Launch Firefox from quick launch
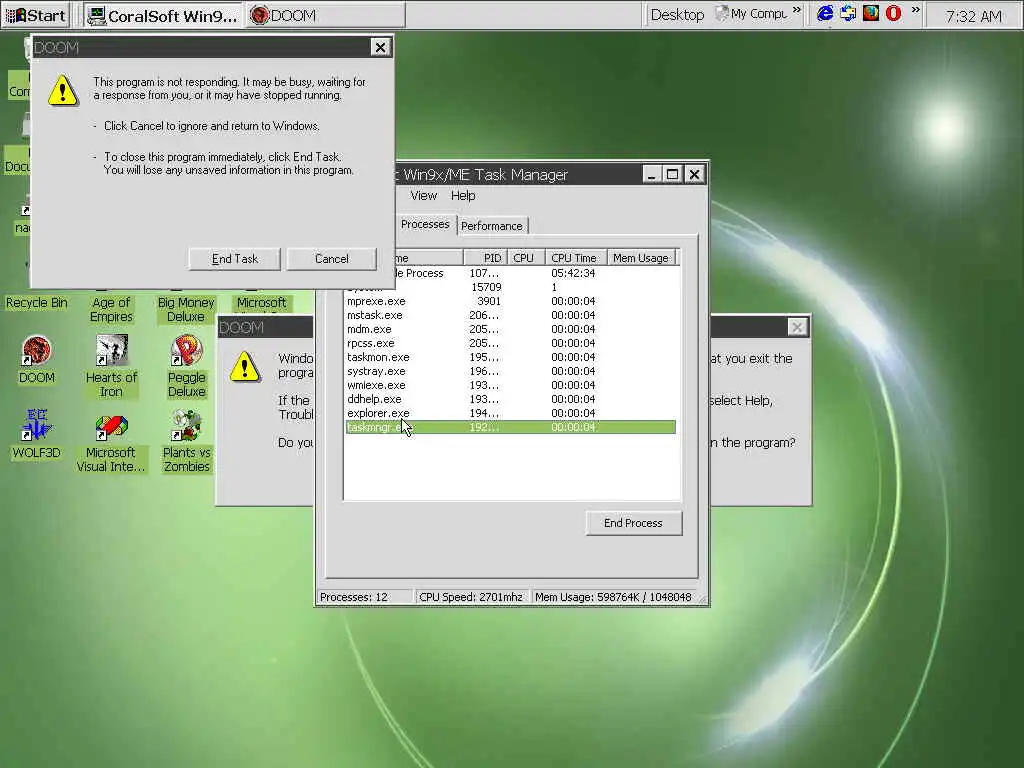The width and height of the screenshot is (1024, 768). (x=871, y=13)
